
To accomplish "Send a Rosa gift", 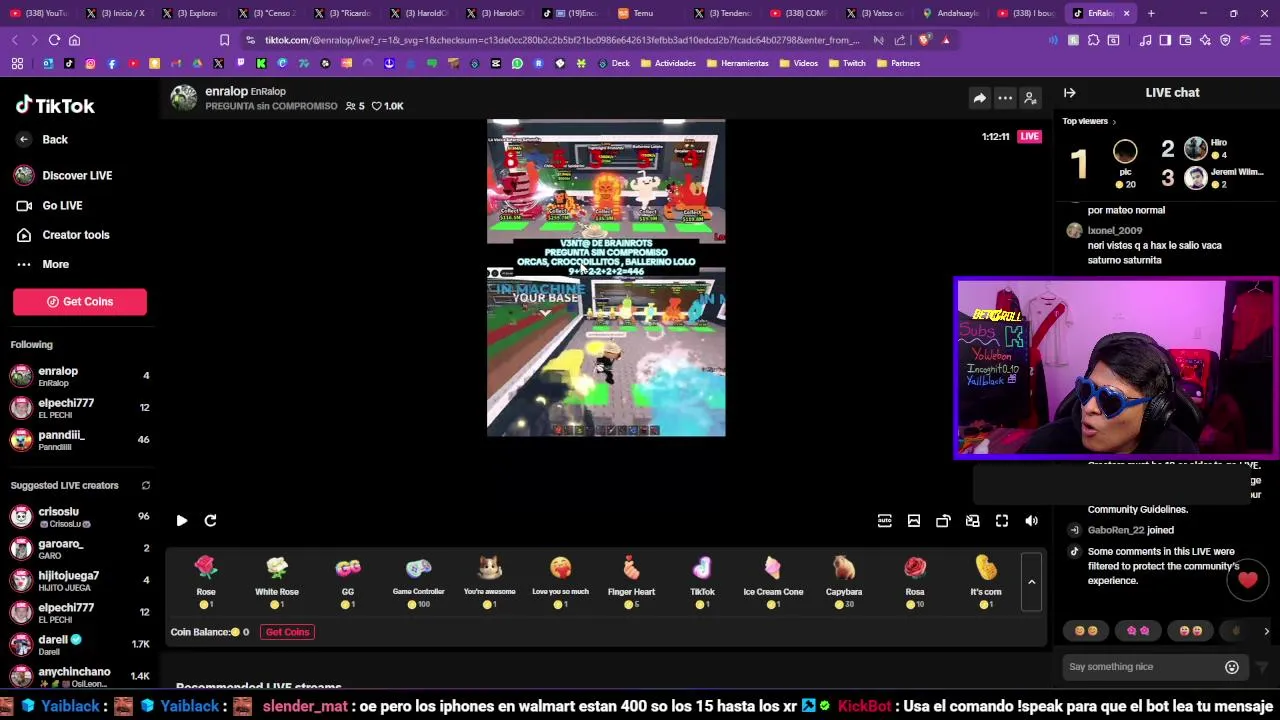I will tap(915, 582).
